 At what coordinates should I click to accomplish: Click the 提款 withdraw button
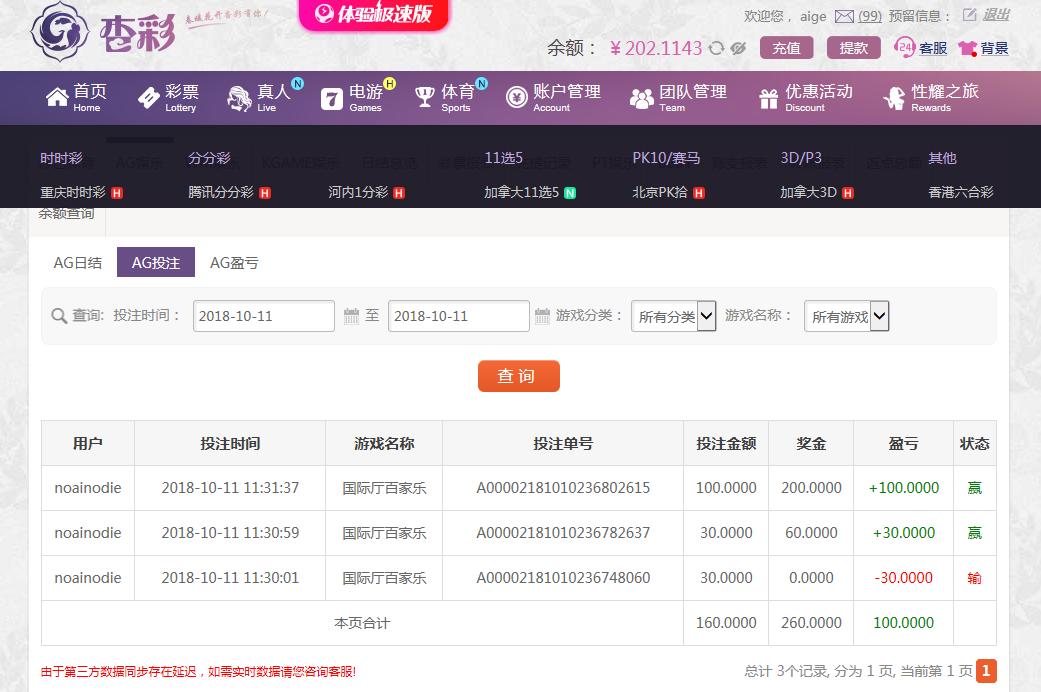click(854, 48)
